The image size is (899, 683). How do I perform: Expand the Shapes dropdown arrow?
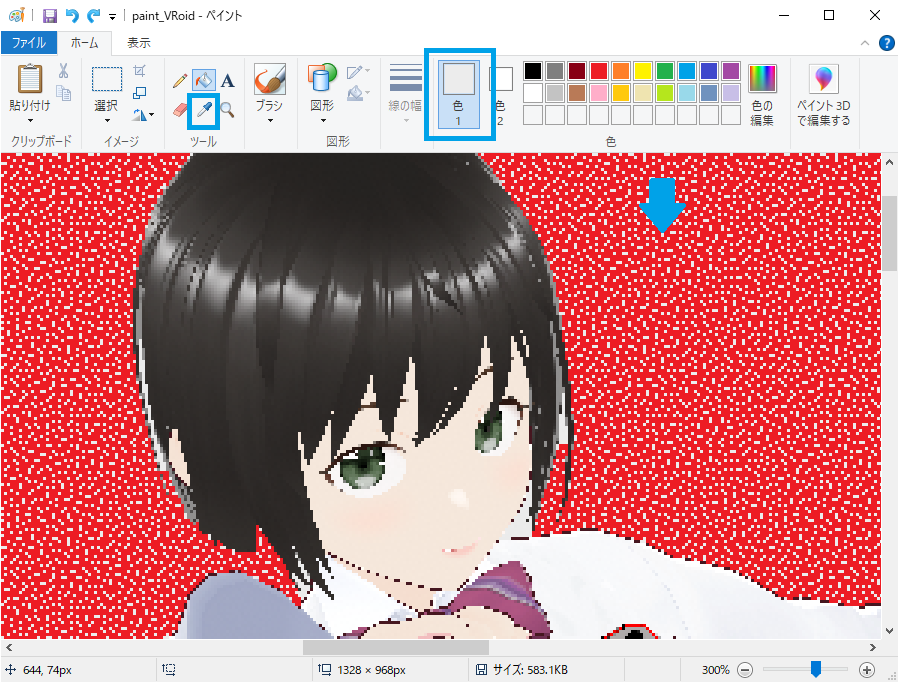point(322,120)
